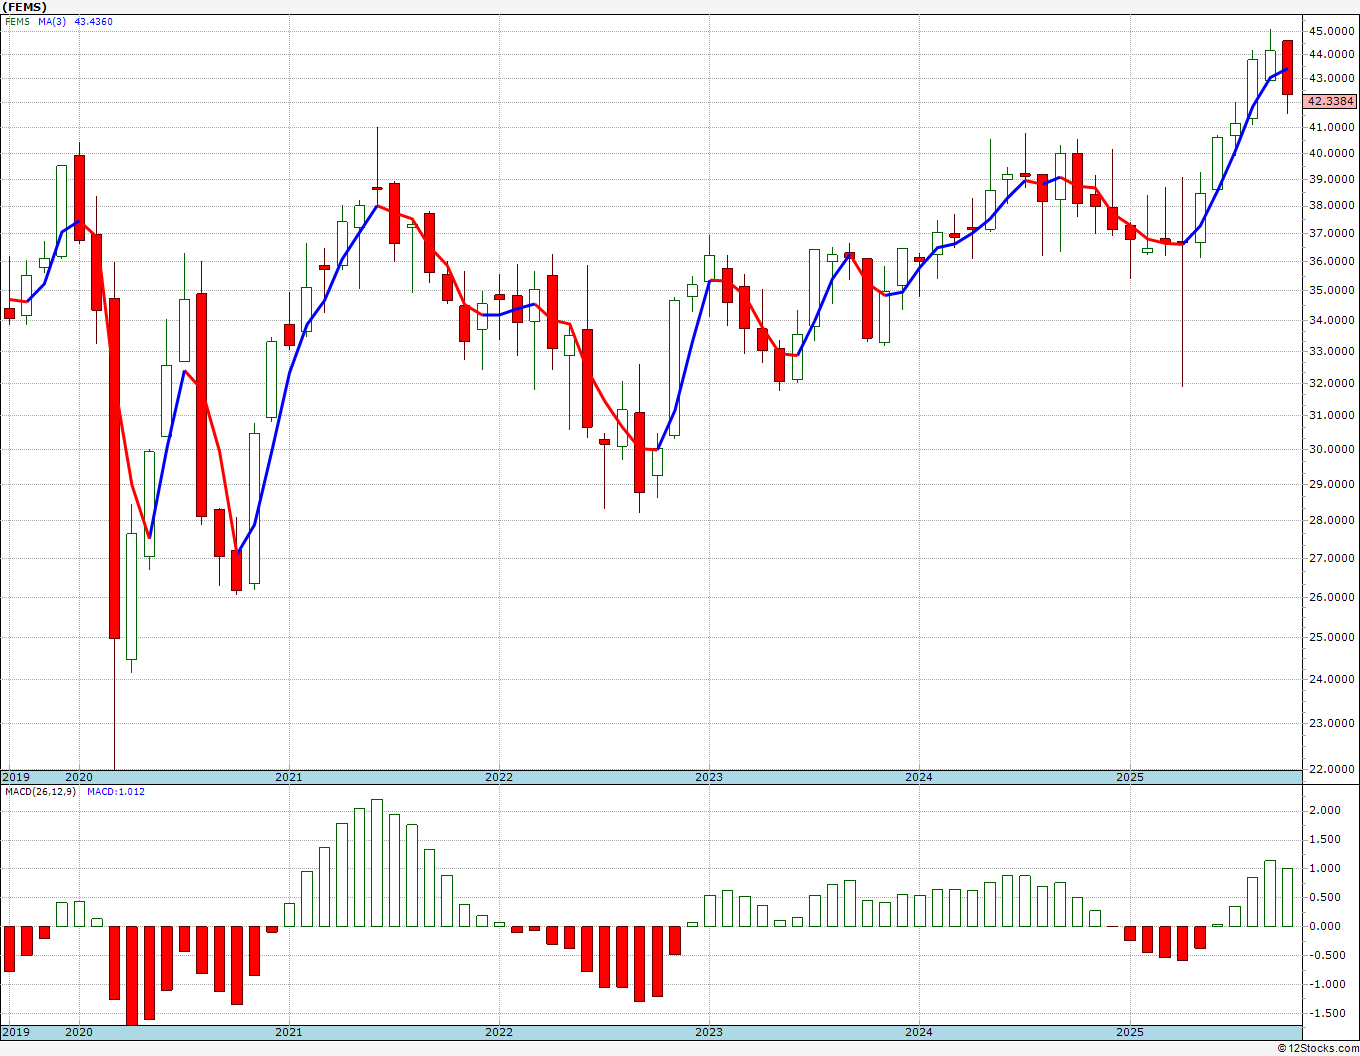
Task: Select 2023 on the price chart time axis
Action: 709,777
